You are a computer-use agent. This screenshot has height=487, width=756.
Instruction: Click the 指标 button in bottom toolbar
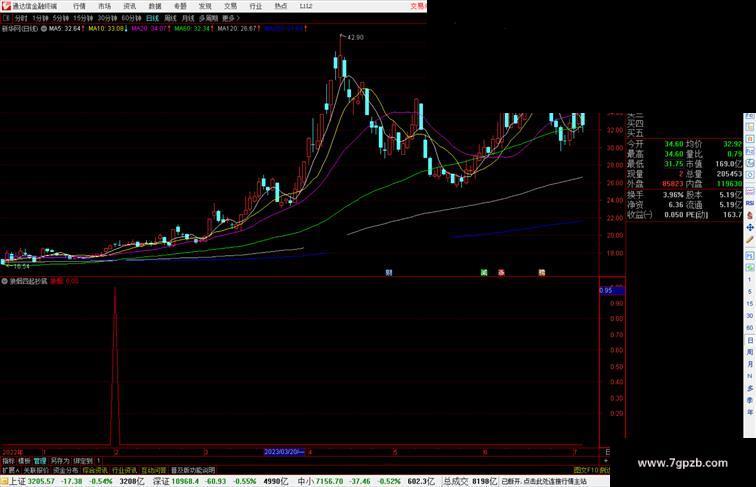(9, 461)
